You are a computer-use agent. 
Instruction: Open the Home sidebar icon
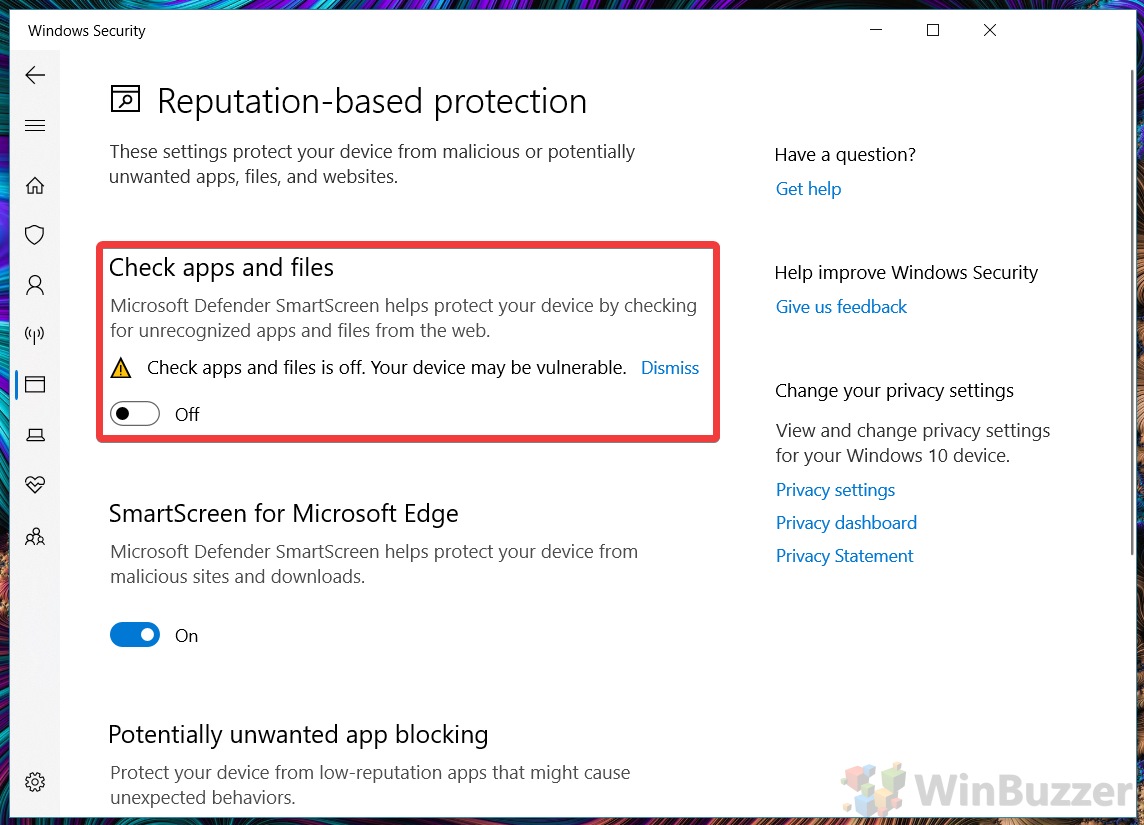tap(35, 186)
